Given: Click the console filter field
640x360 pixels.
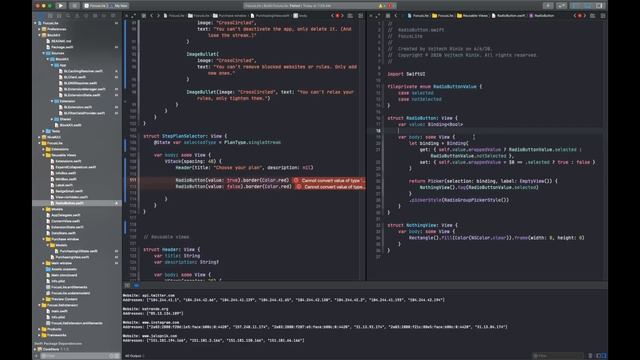Looking at the screenshot, I should [558, 356].
